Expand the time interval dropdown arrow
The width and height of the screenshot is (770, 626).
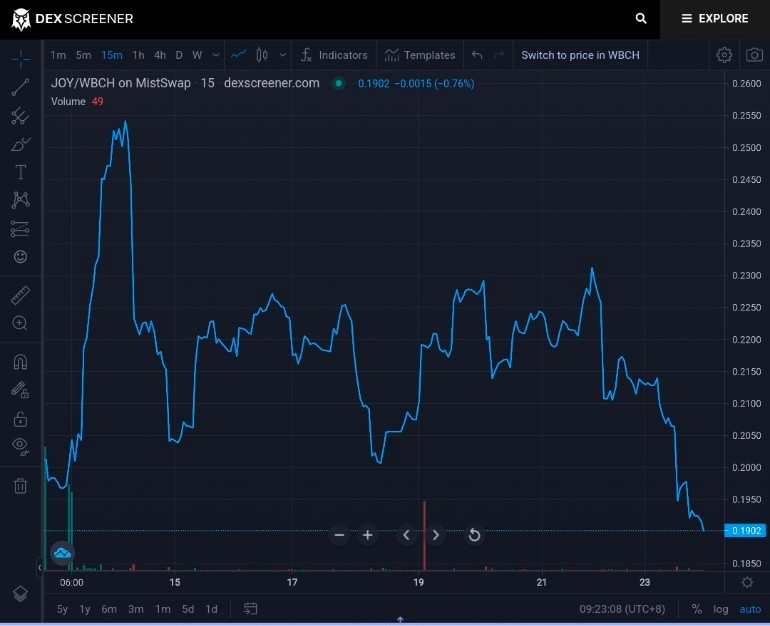[x=216, y=55]
